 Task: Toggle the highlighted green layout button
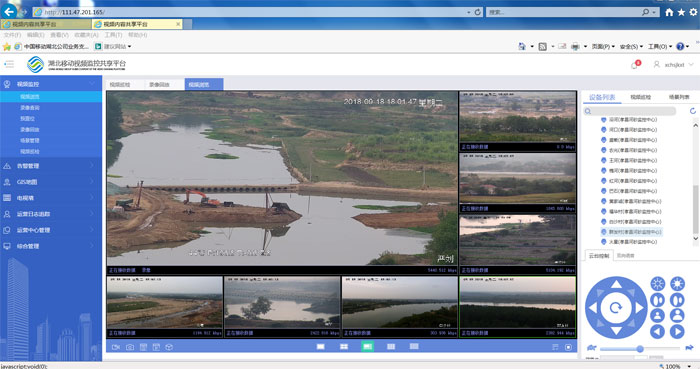(367, 347)
